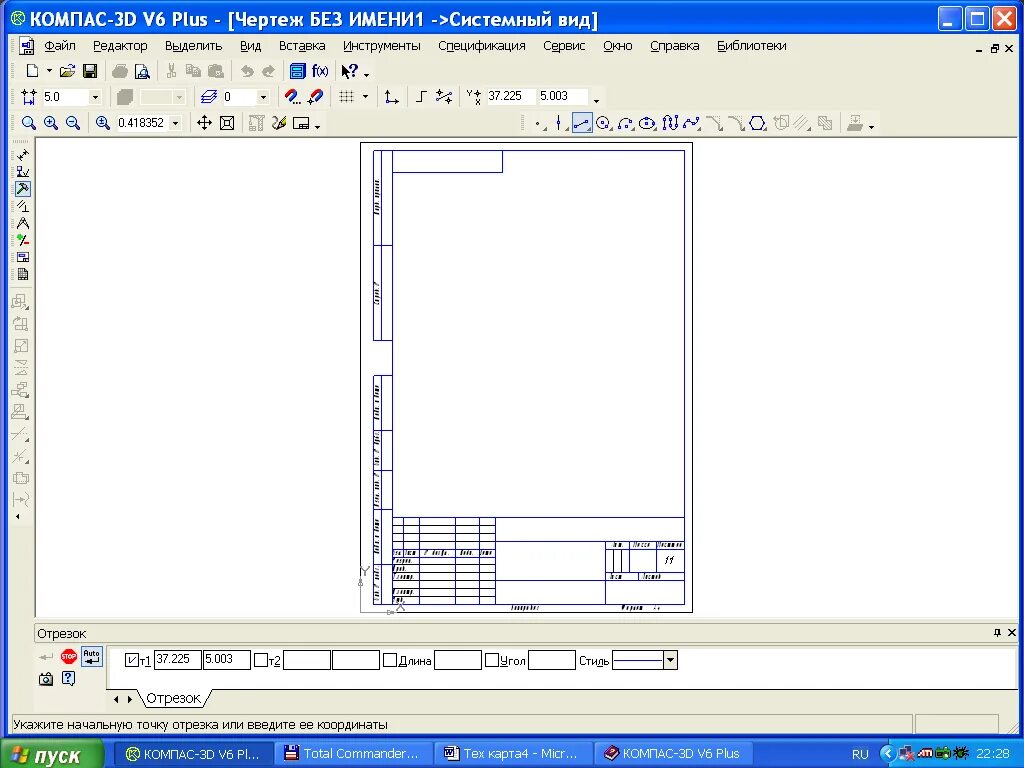Click the show all fit icon
This screenshot has height=768, width=1024.
point(227,123)
